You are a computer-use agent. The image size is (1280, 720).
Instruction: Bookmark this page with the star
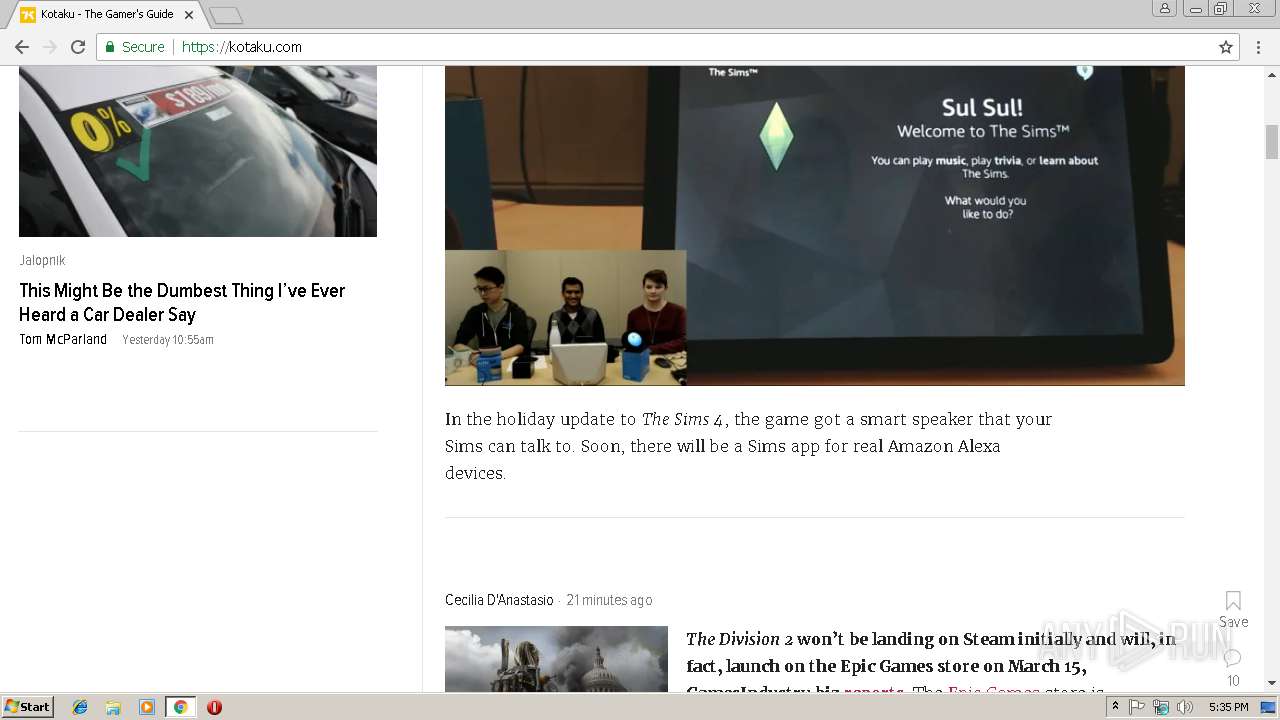point(1226,47)
